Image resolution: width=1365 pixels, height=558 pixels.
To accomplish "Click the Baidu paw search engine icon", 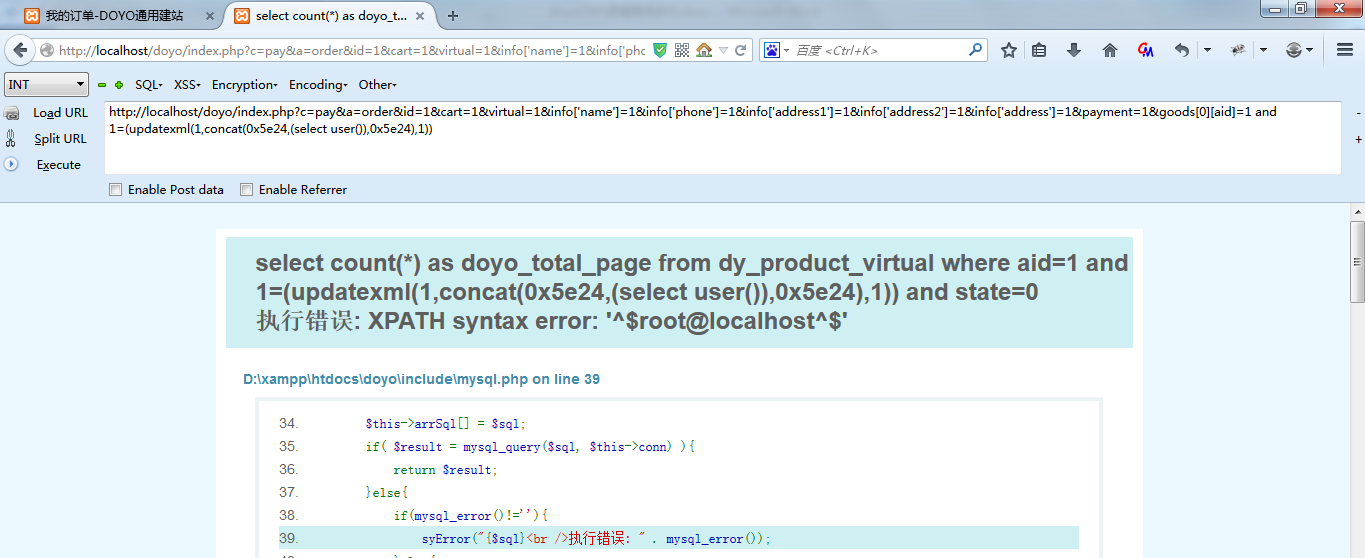I will (772, 50).
